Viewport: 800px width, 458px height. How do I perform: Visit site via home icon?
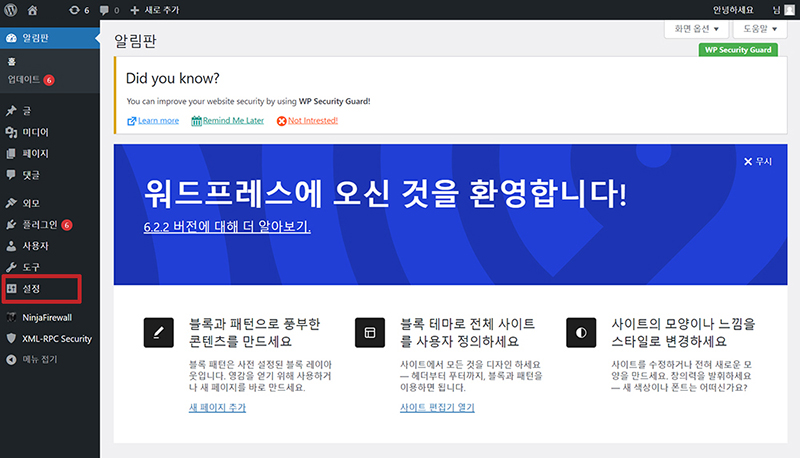coord(33,10)
